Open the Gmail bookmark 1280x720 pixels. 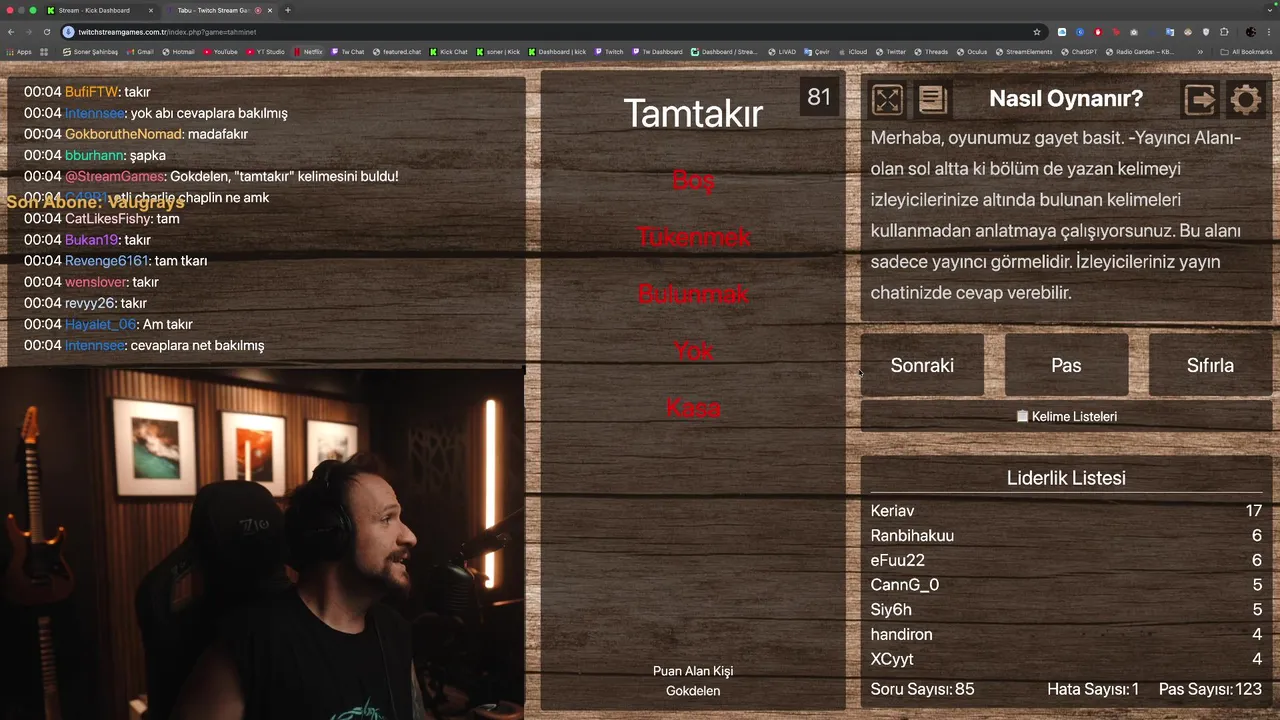click(140, 51)
